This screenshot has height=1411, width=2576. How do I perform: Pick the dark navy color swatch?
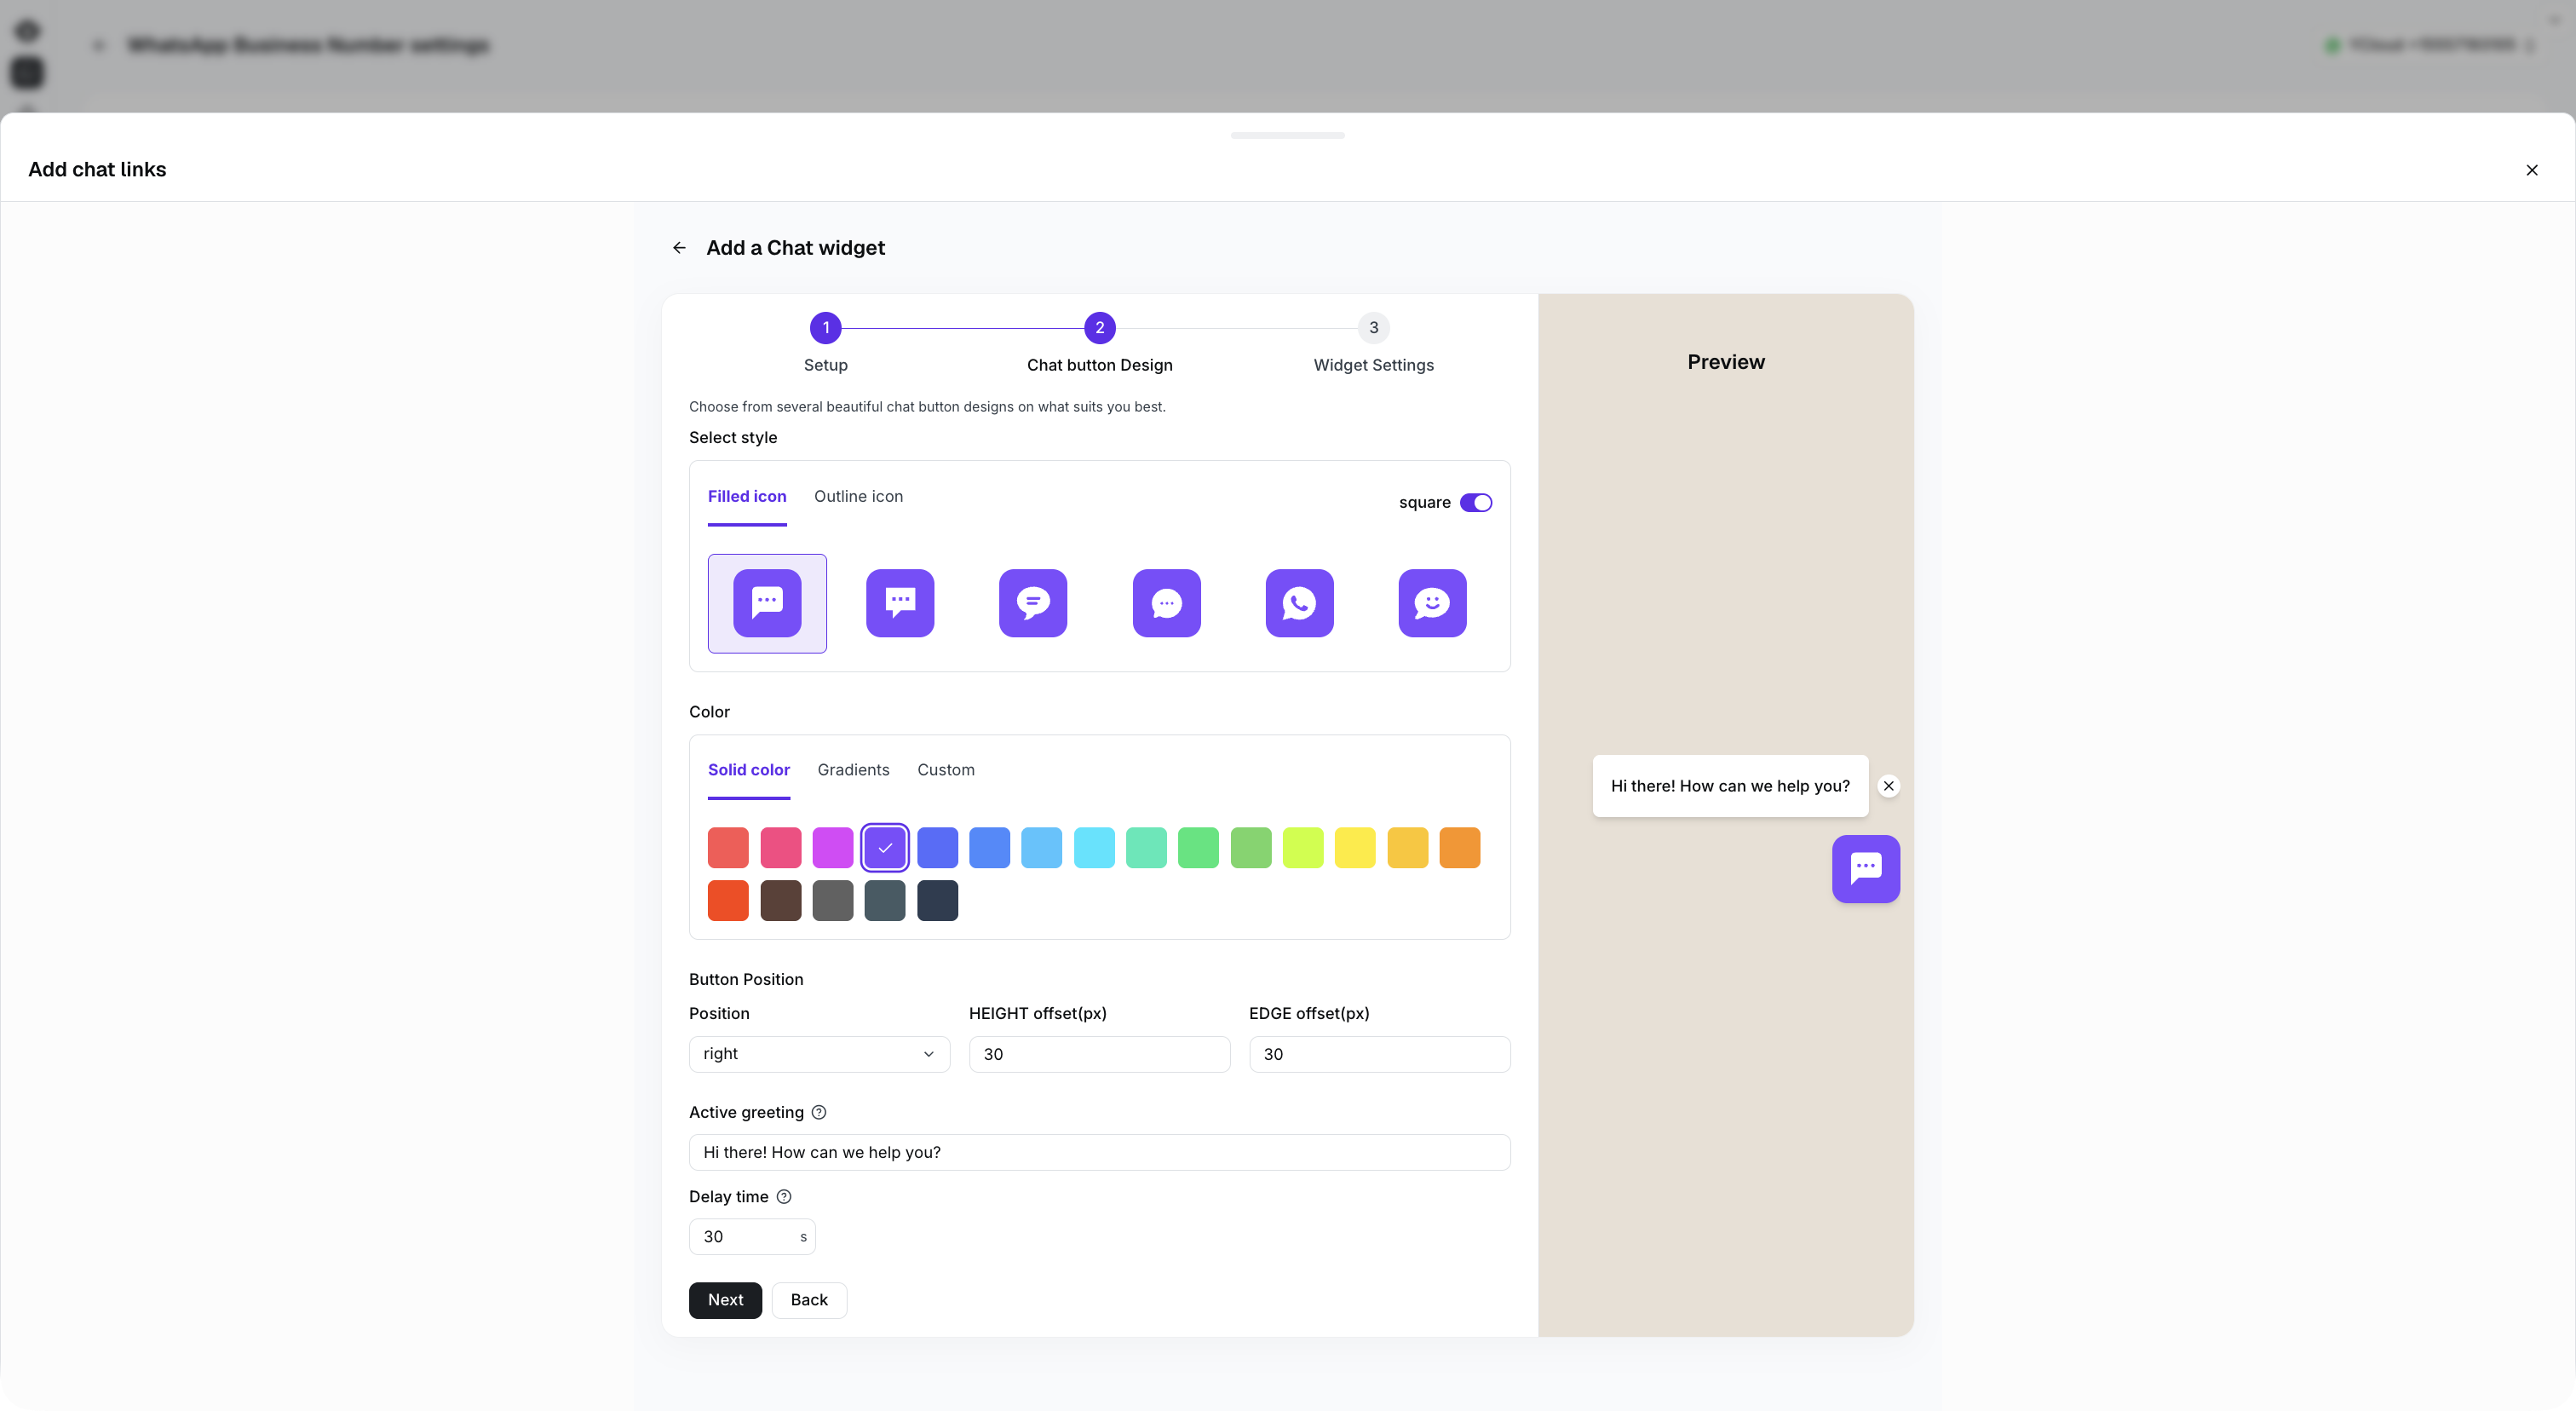[x=937, y=900]
